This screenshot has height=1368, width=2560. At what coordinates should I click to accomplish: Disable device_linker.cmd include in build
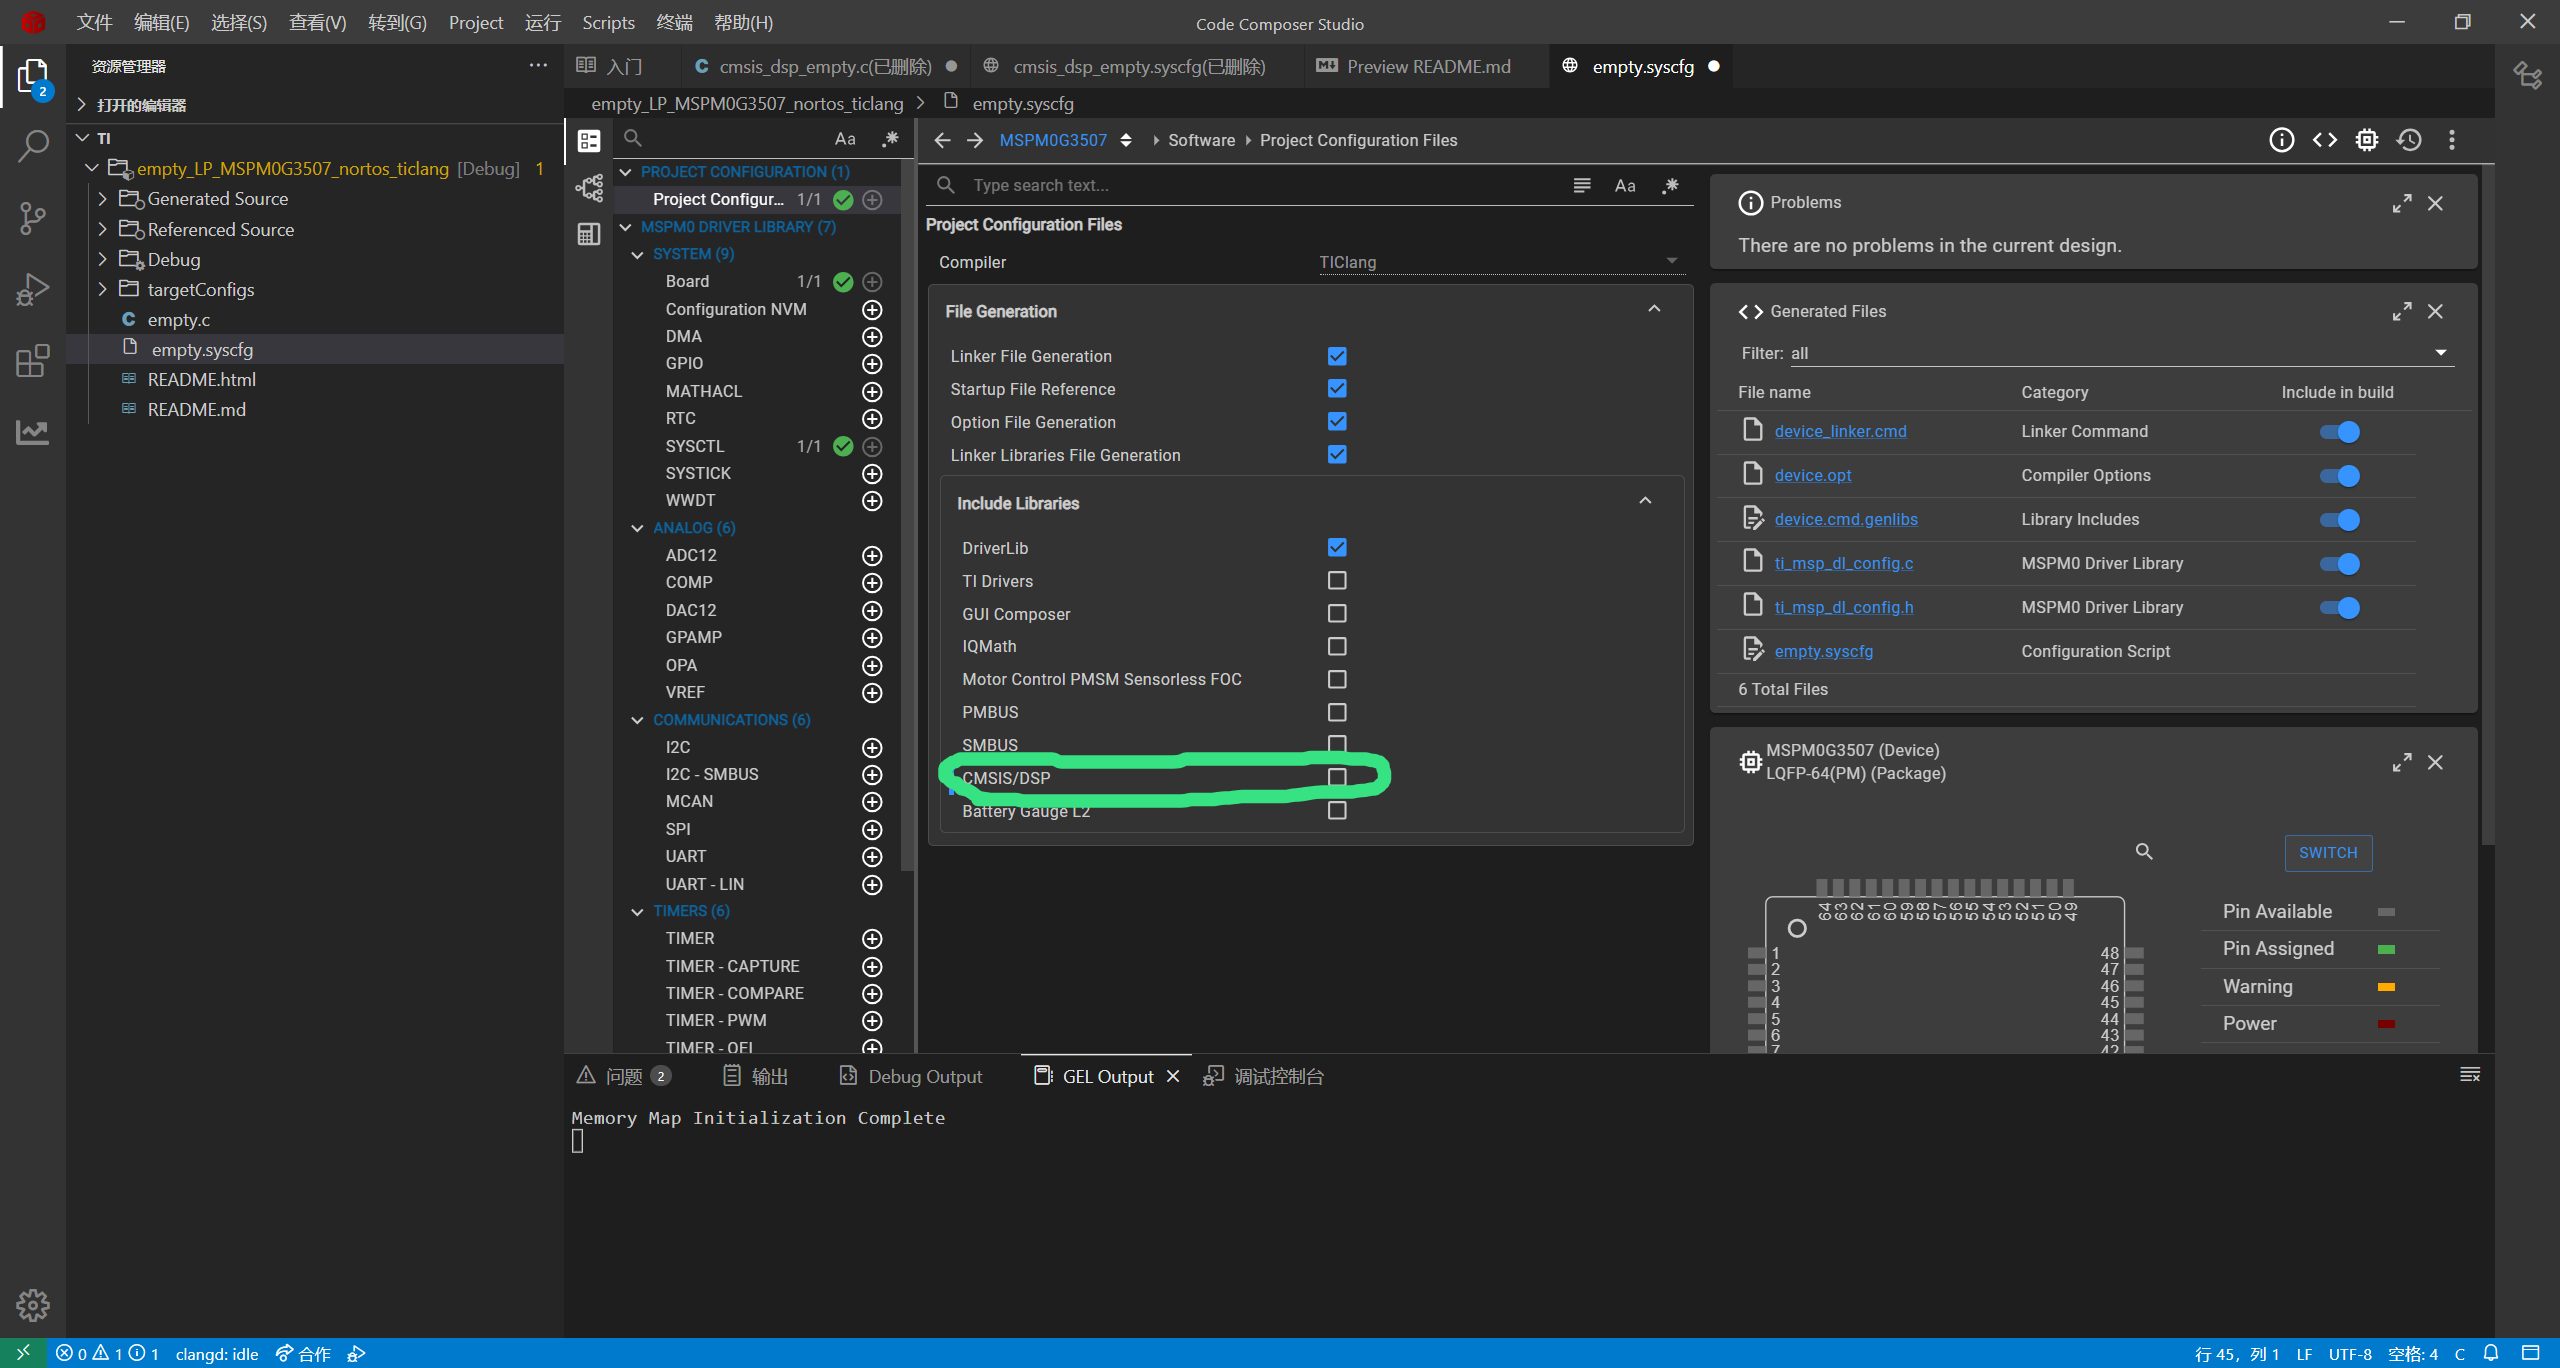(2339, 432)
